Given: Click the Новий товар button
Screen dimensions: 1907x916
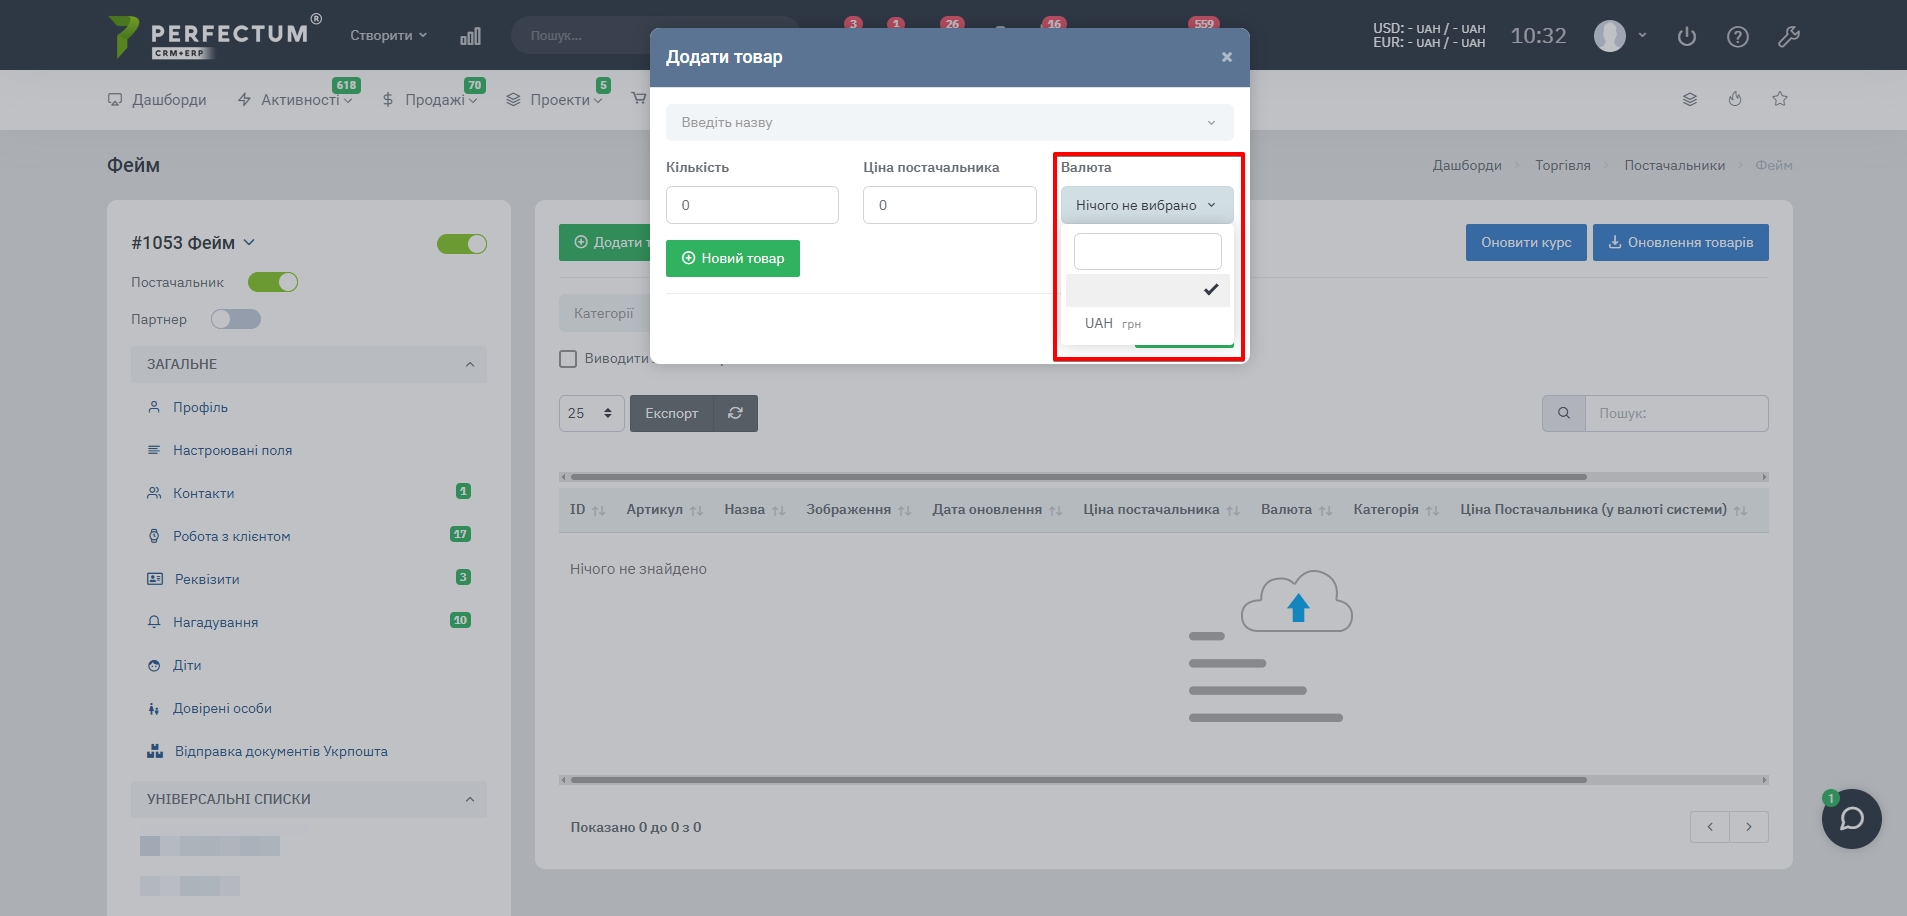Looking at the screenshot, I should [732, 258].
